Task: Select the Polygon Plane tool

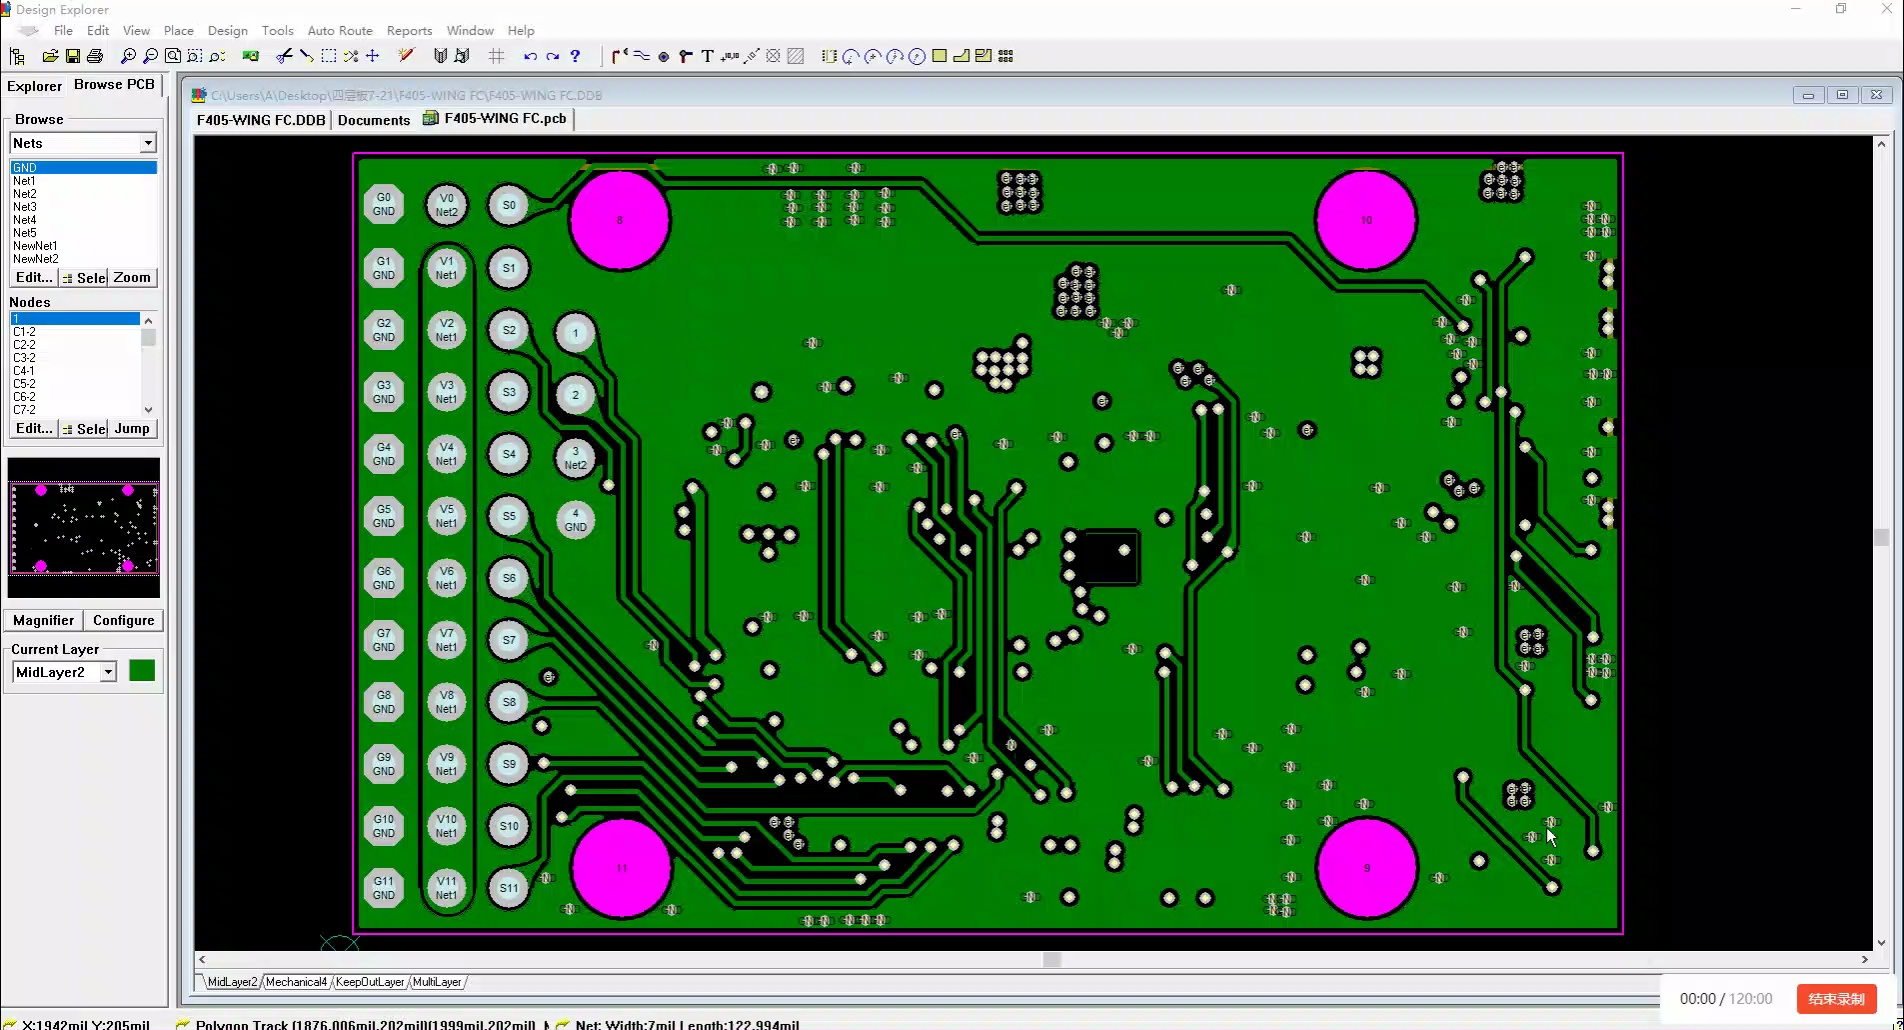Action: click(961, 56)
